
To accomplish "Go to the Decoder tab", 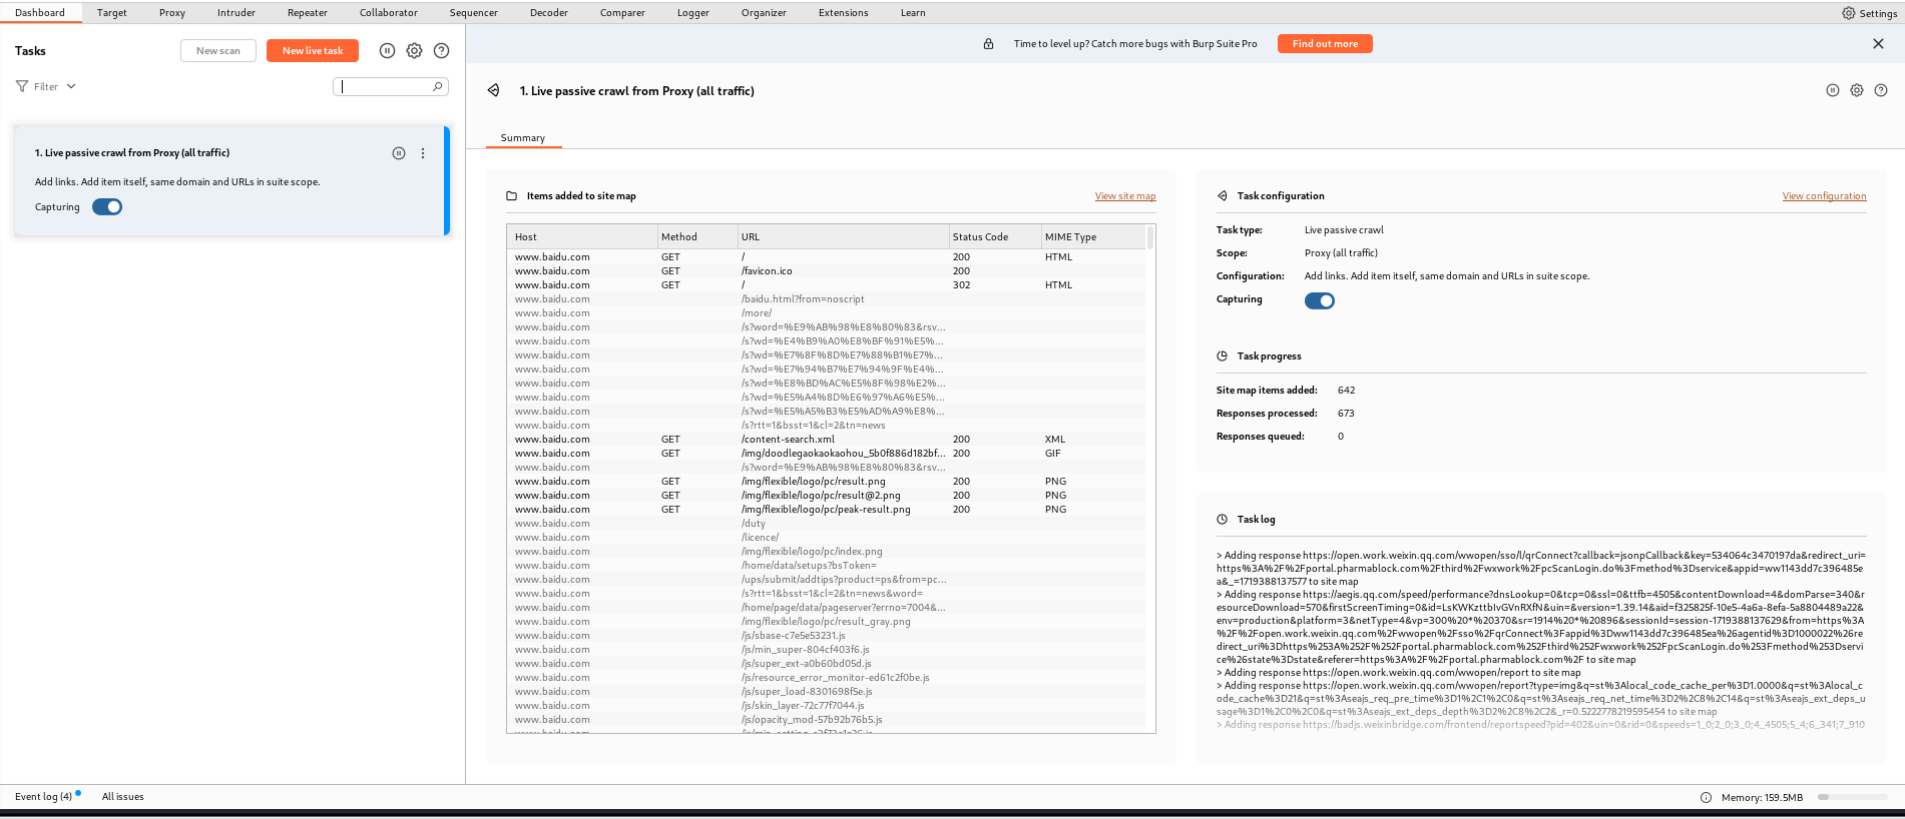I will point(549,13).
